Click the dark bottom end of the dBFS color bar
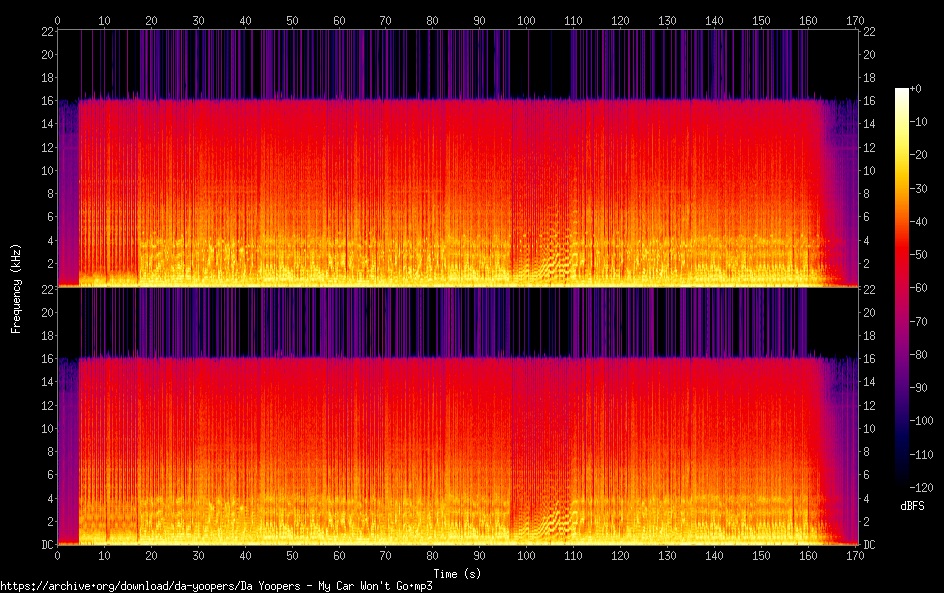 [x=902, y=482]
